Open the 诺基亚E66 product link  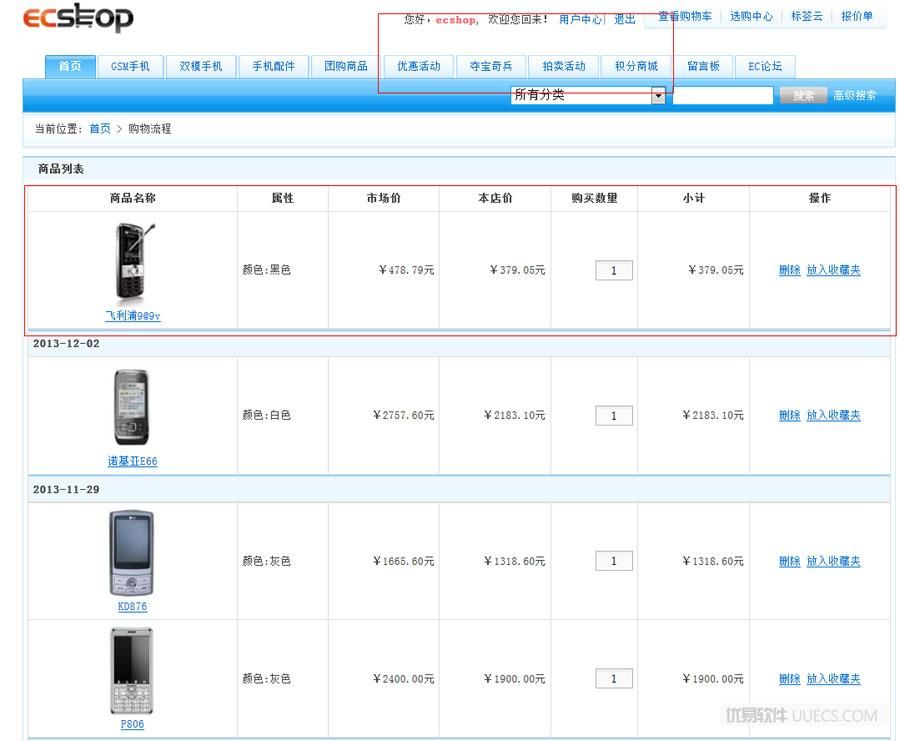(133, 461)
